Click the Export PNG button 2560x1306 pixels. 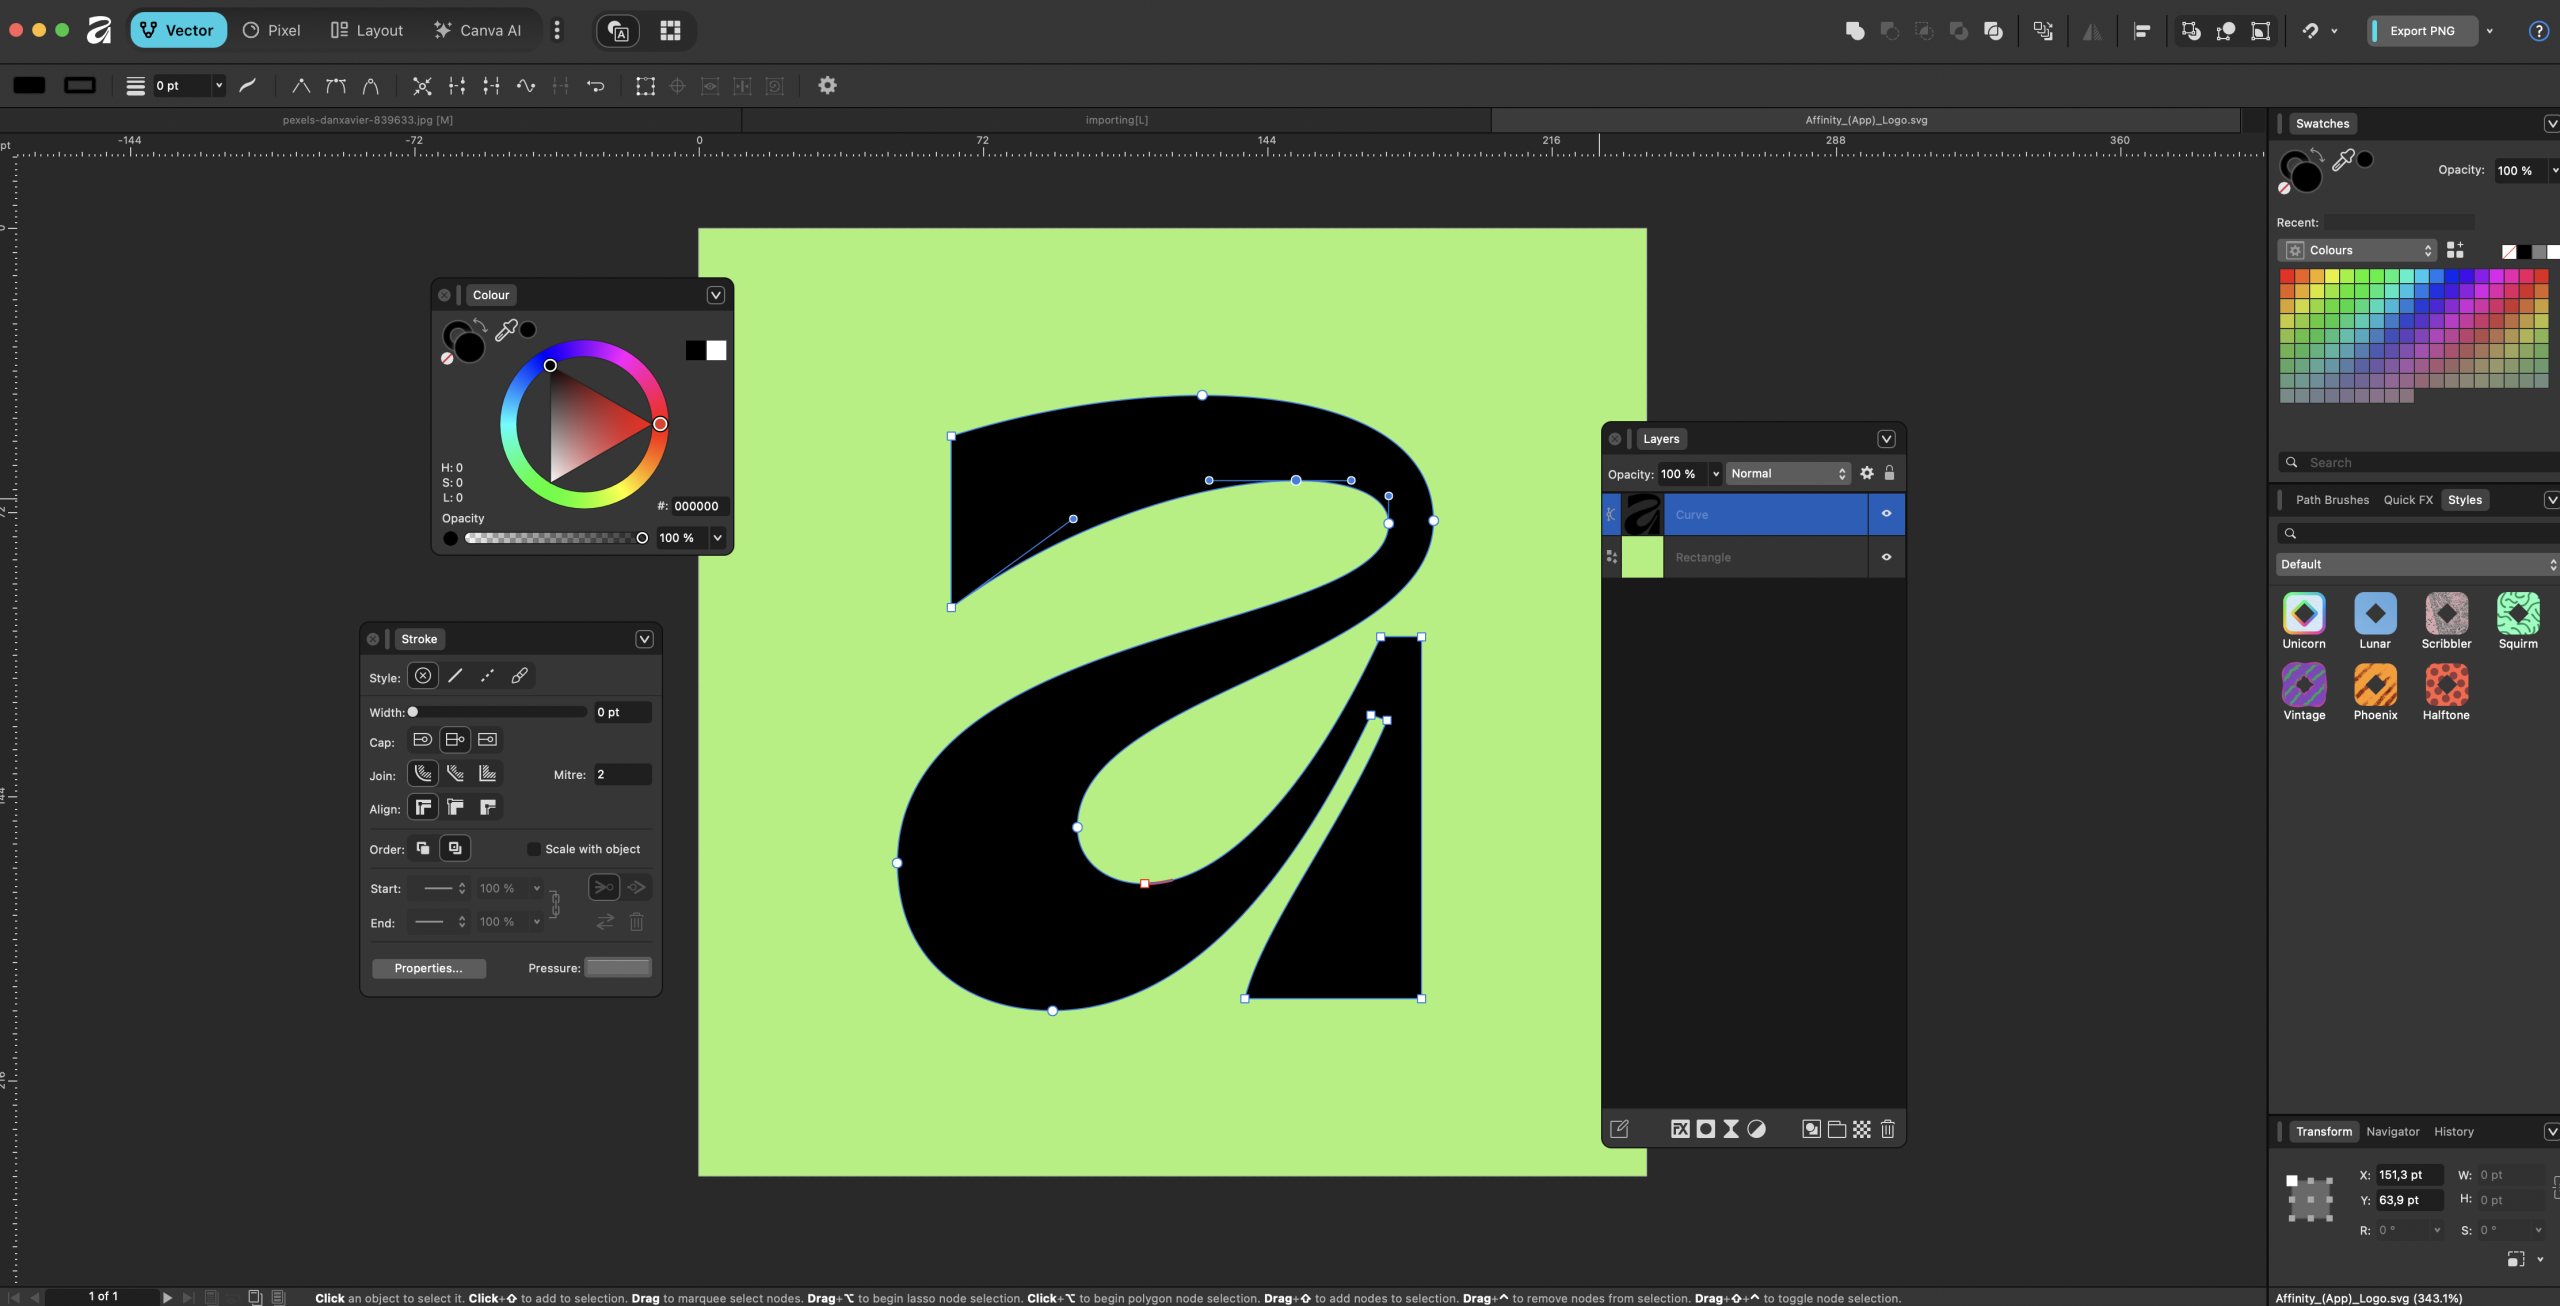coord(2421,30)
